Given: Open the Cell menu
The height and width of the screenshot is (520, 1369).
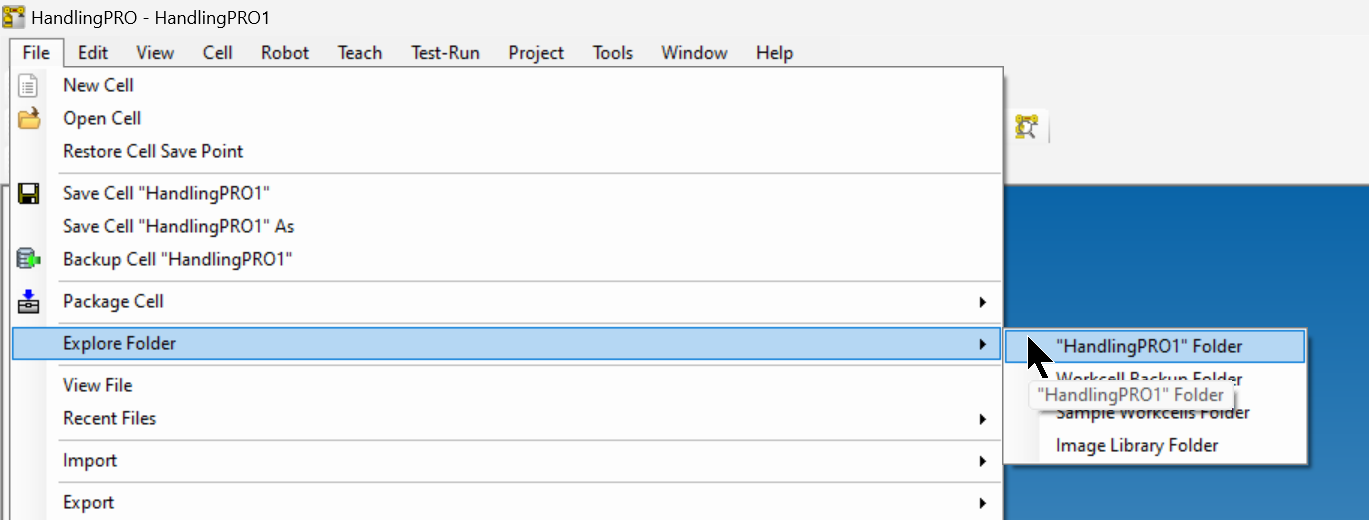Looking at the screenshot, I should (218, 53).
